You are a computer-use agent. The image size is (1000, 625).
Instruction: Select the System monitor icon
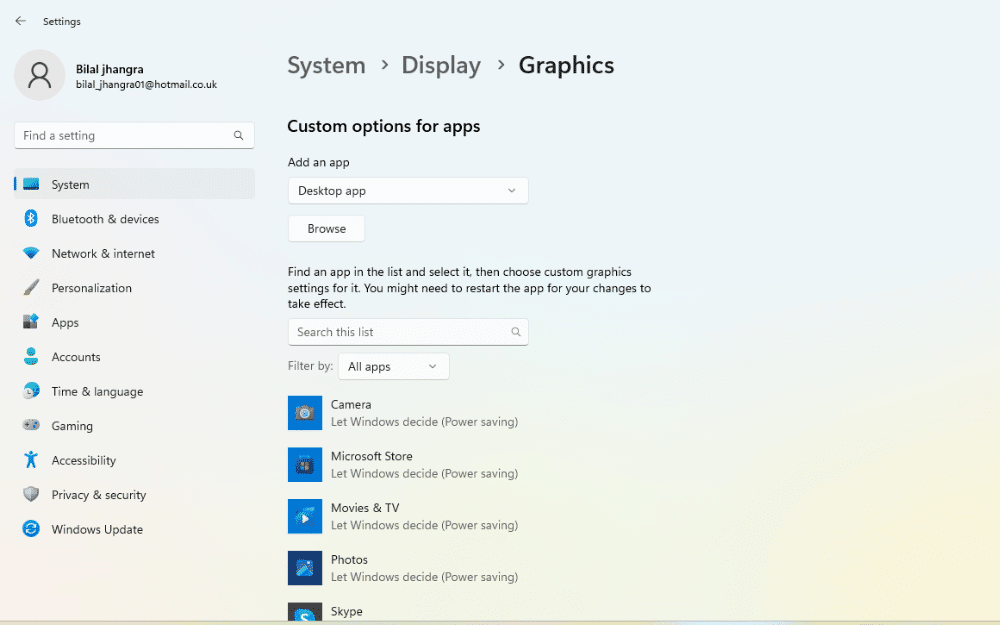point(31,184)
